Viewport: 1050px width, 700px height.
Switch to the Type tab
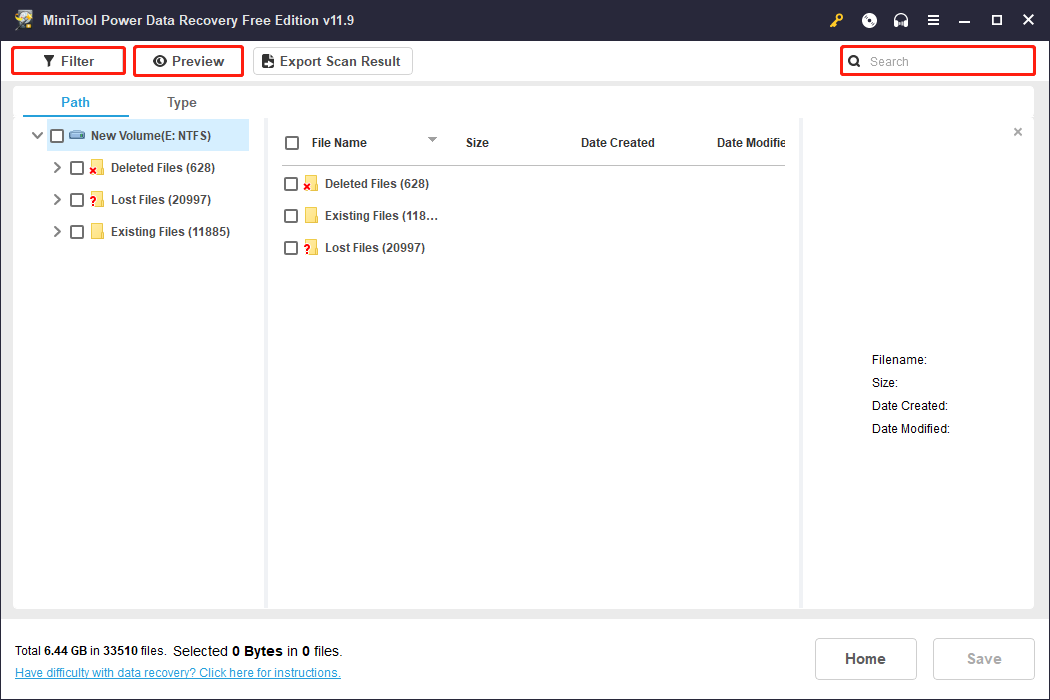[x=181, y=102]
